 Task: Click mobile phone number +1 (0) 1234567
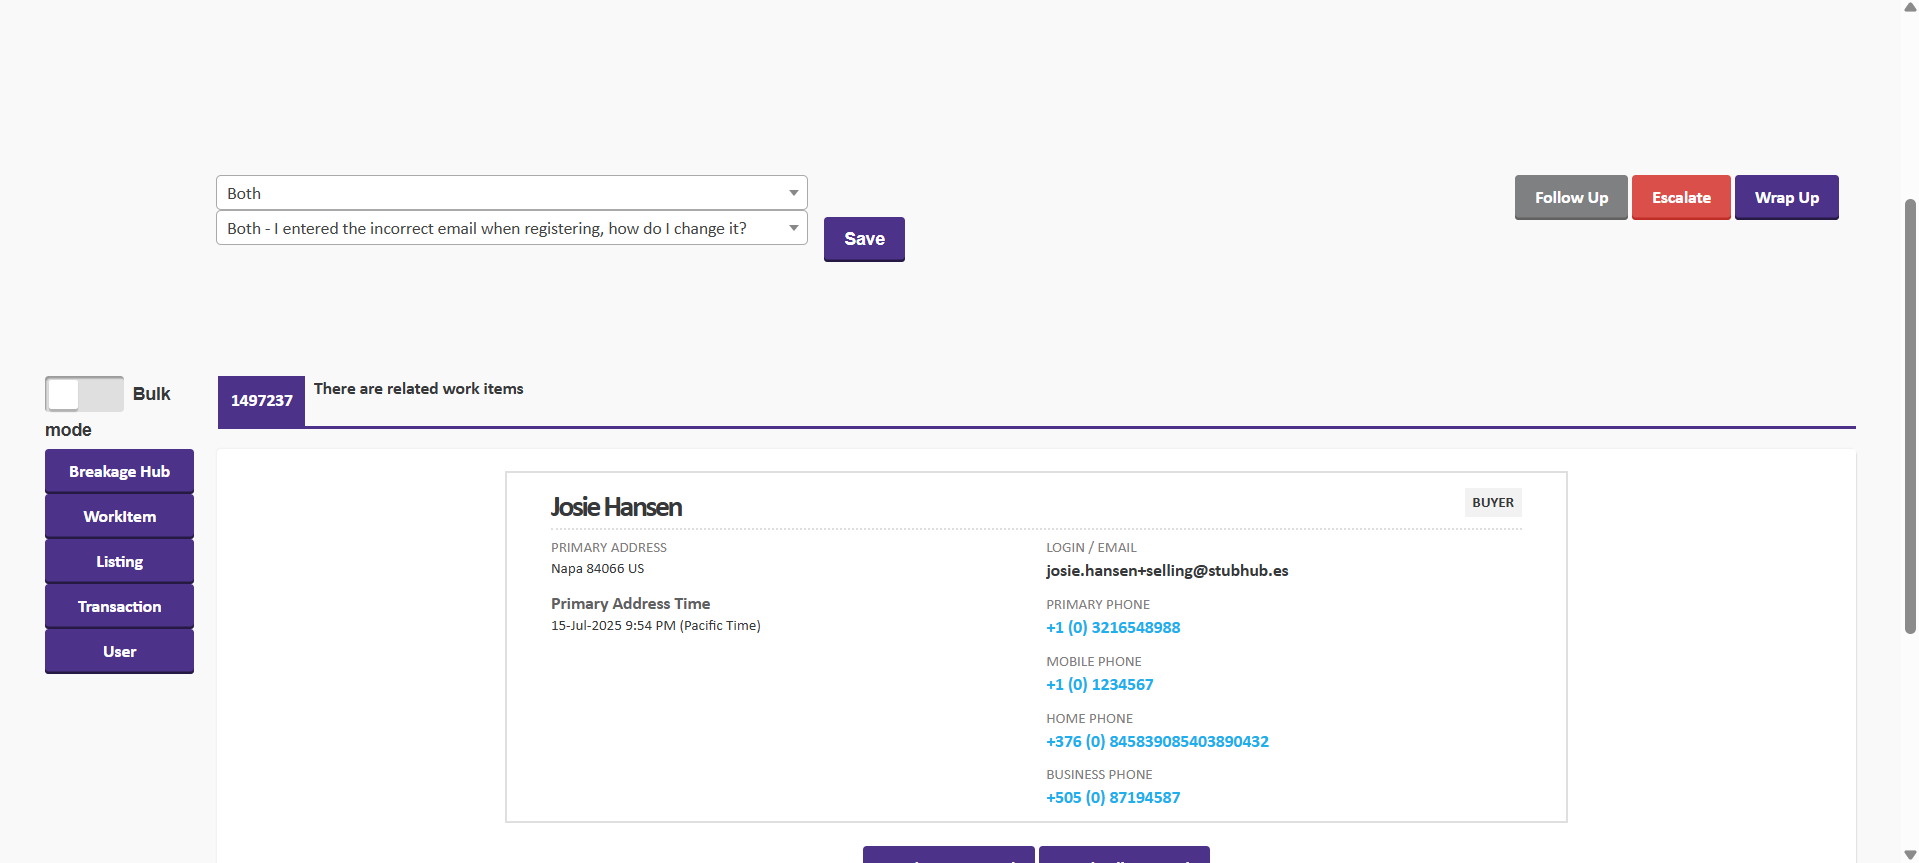click(1099, 685)
